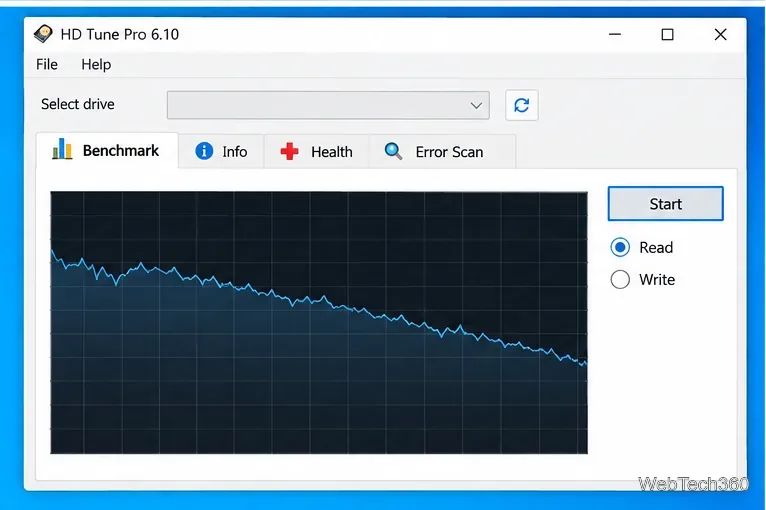The height and width of the screenshot is (510, 766).
Task: Open the File menu
Action: click(x=47, y=64)
